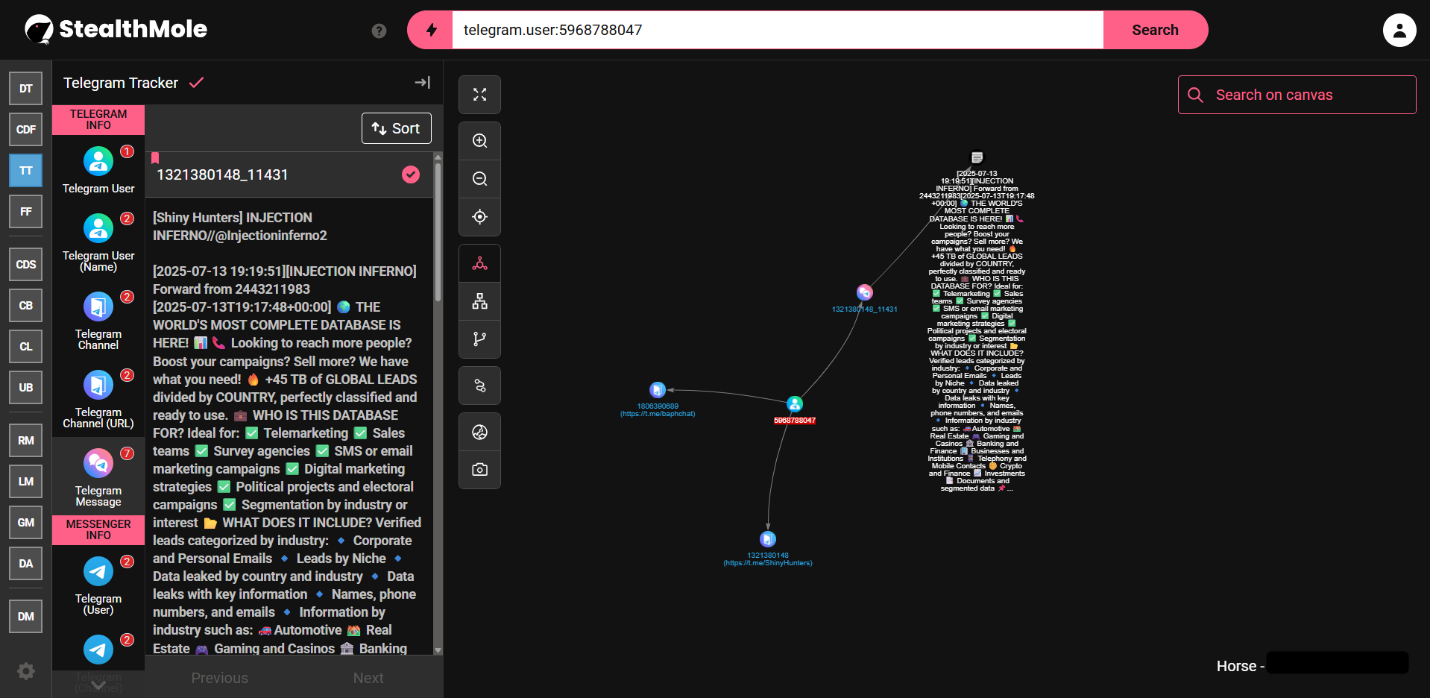Select the Telegram Channel (URL) category
Image resolution: width=1430 pixels, height=698 pixels.
click(98, 398)
